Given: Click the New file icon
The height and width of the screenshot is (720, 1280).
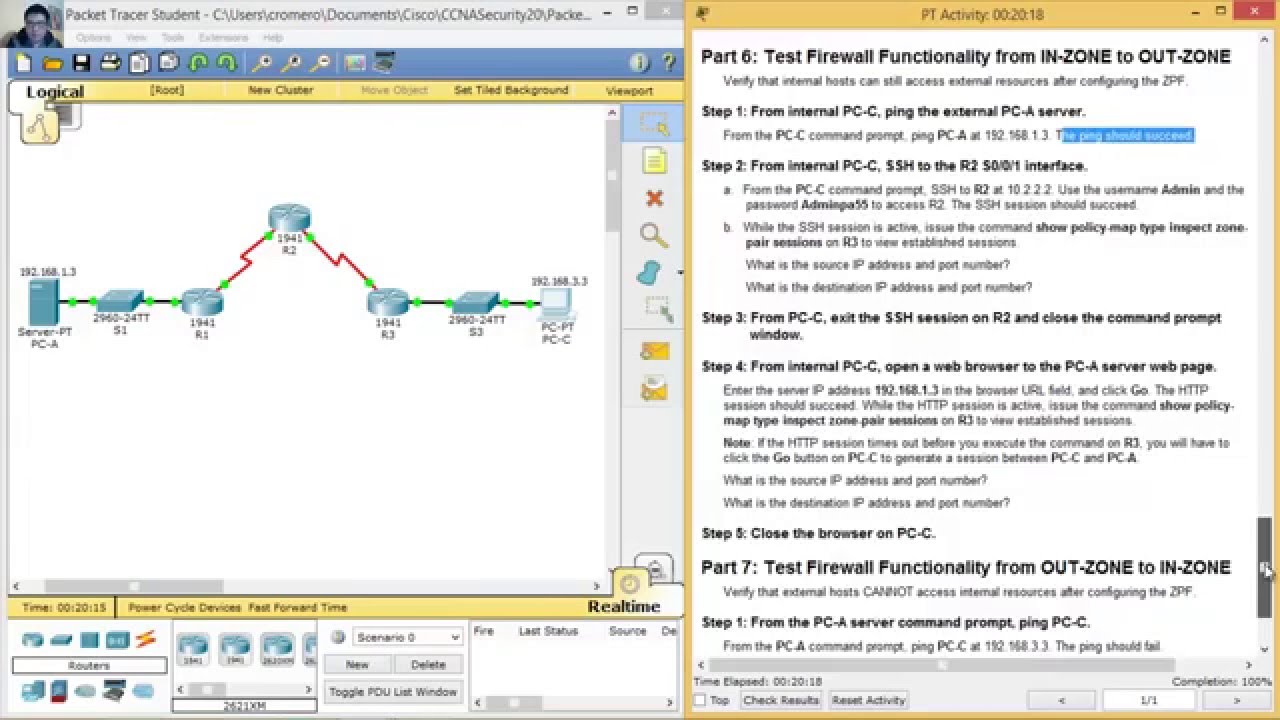Looking at the screenshot, I should [x=24, y=63].
